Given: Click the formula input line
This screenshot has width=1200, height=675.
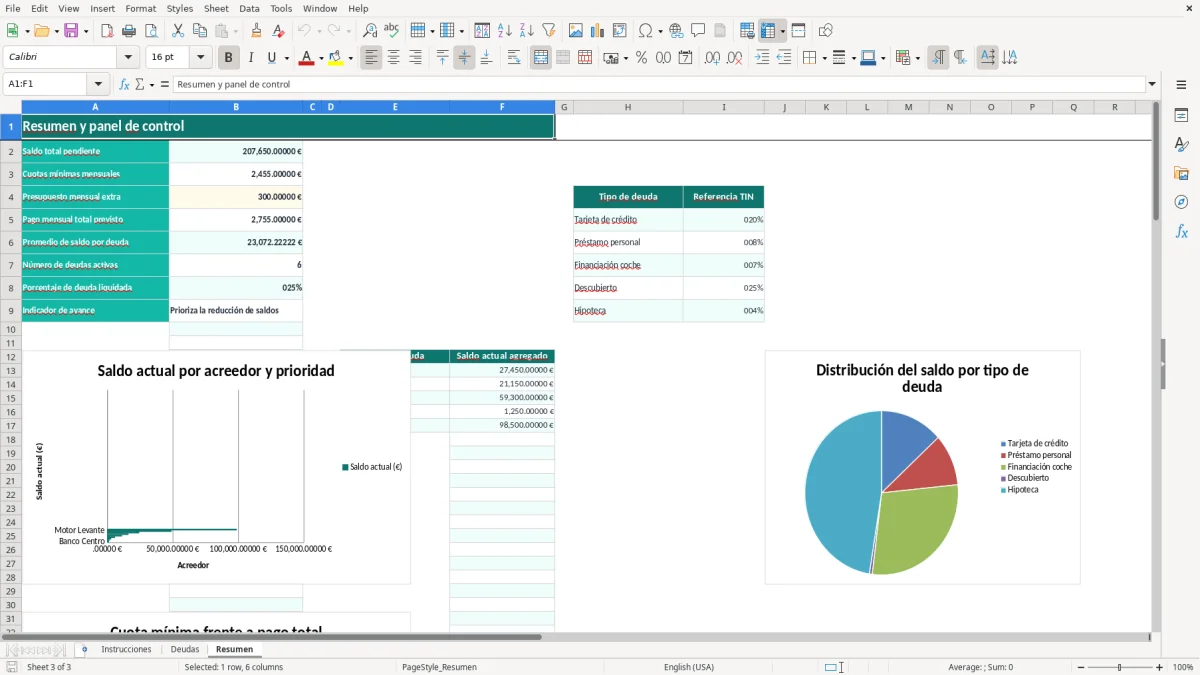Looking at the screenshot, I should click(658, 85).
